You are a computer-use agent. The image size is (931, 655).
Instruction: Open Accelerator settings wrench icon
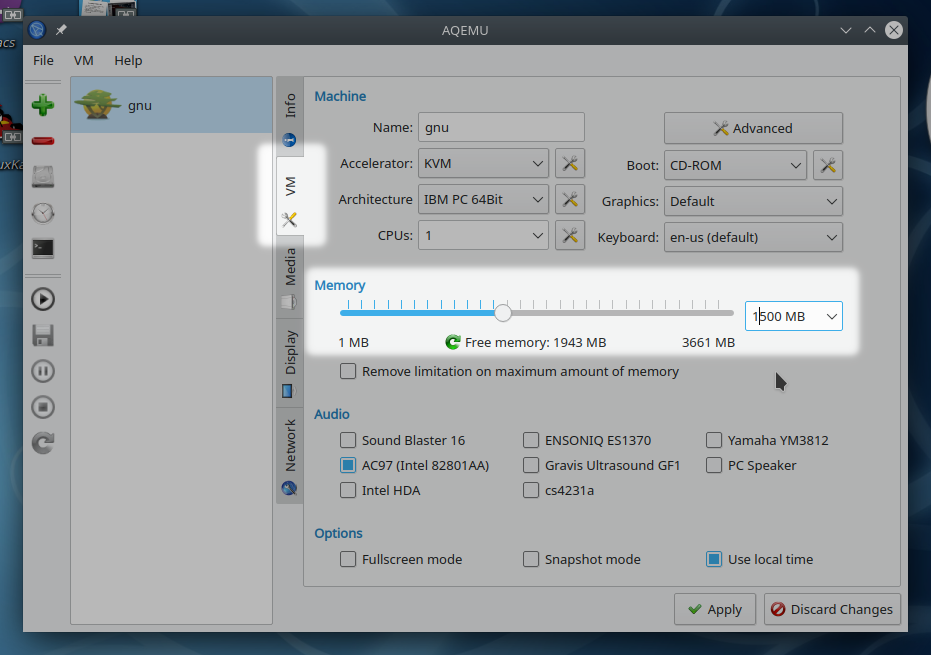pyautogui.click(x=570, y=163)
